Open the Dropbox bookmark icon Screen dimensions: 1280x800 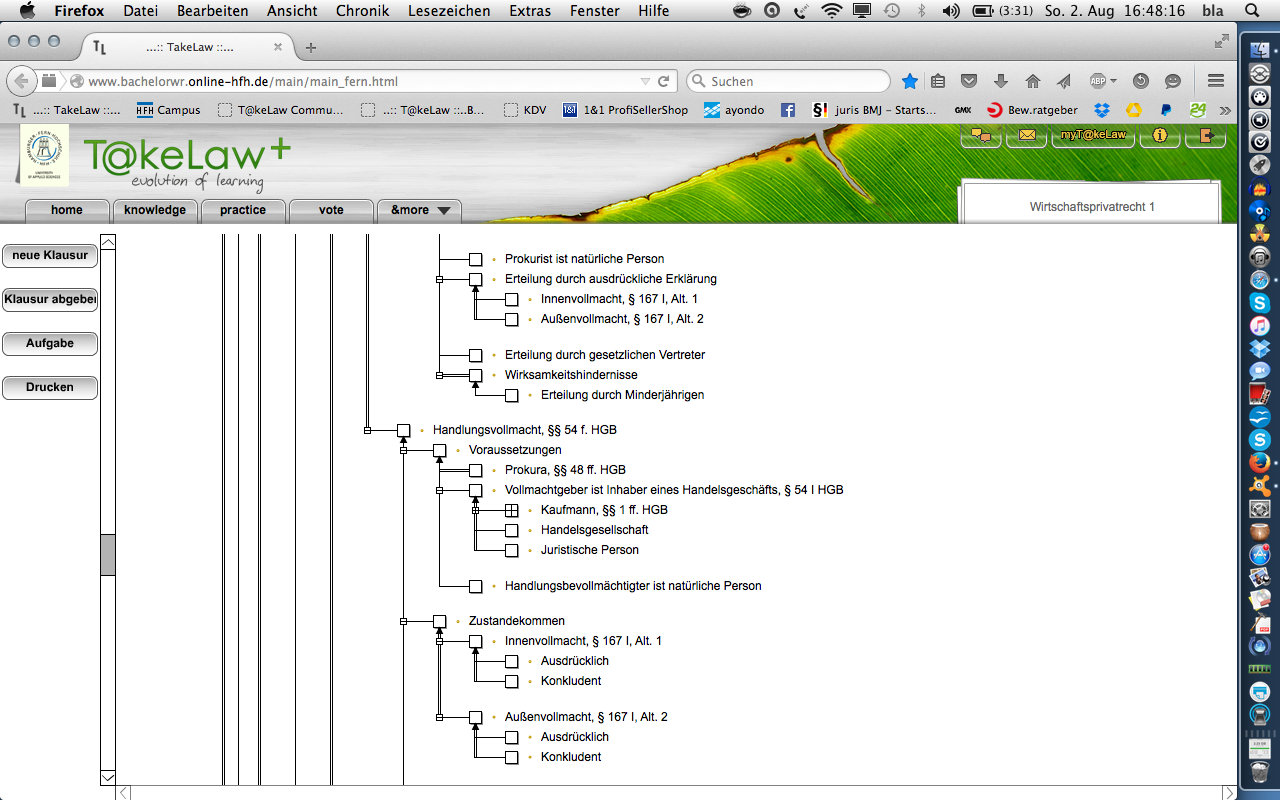tap(1102, 110)
